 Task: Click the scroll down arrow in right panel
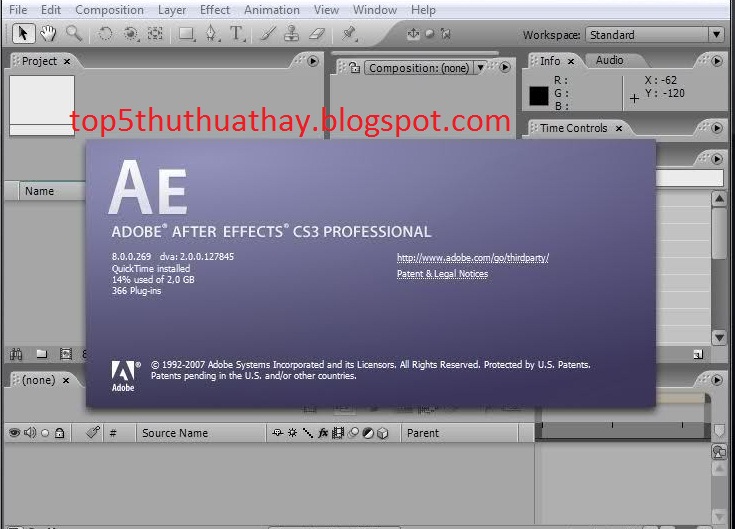click(719, 337)
